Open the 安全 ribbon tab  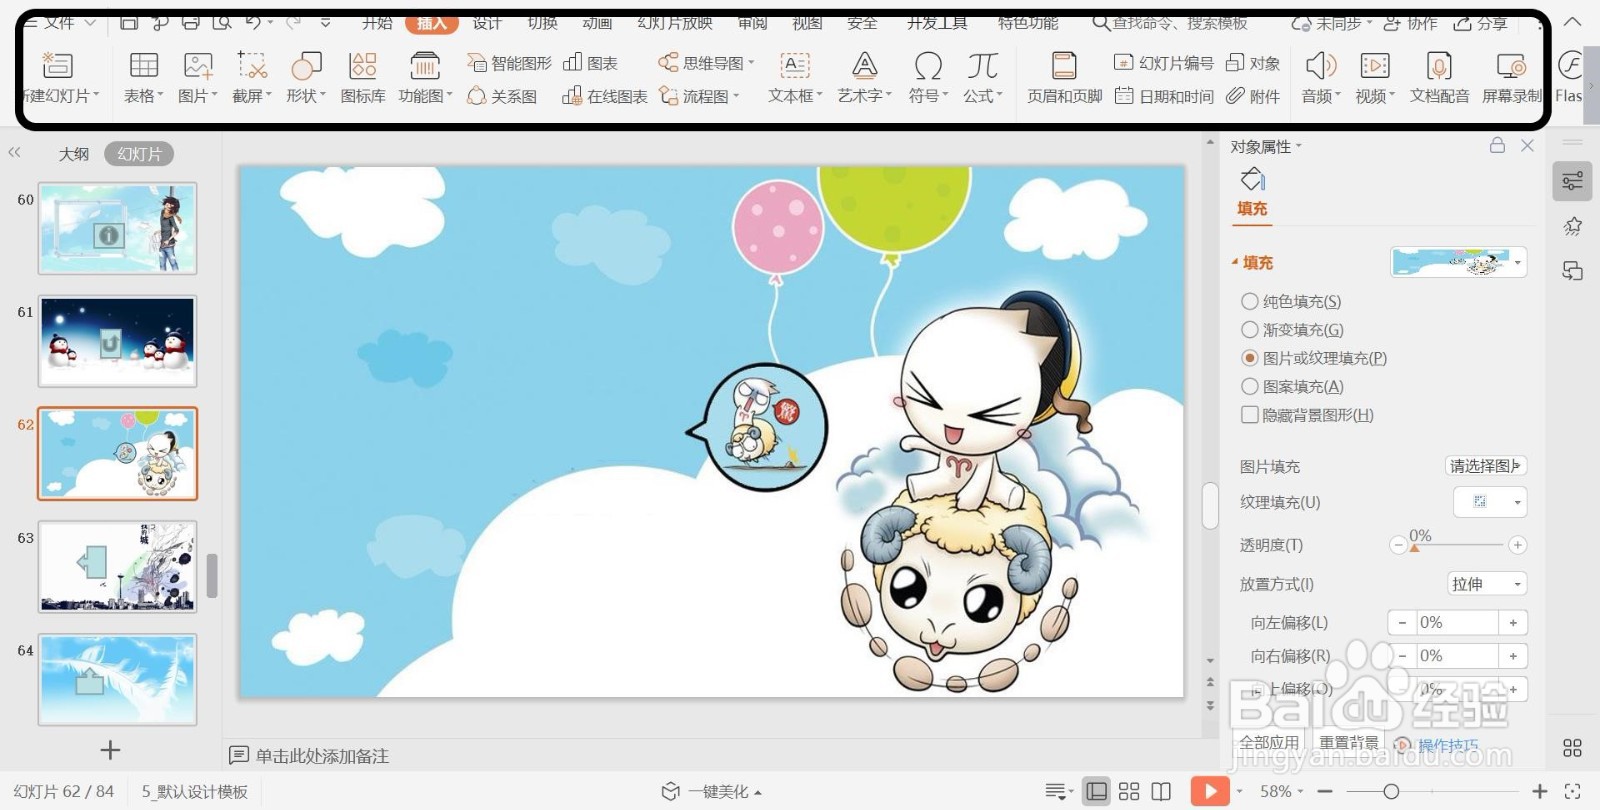[x=862, y=23]
